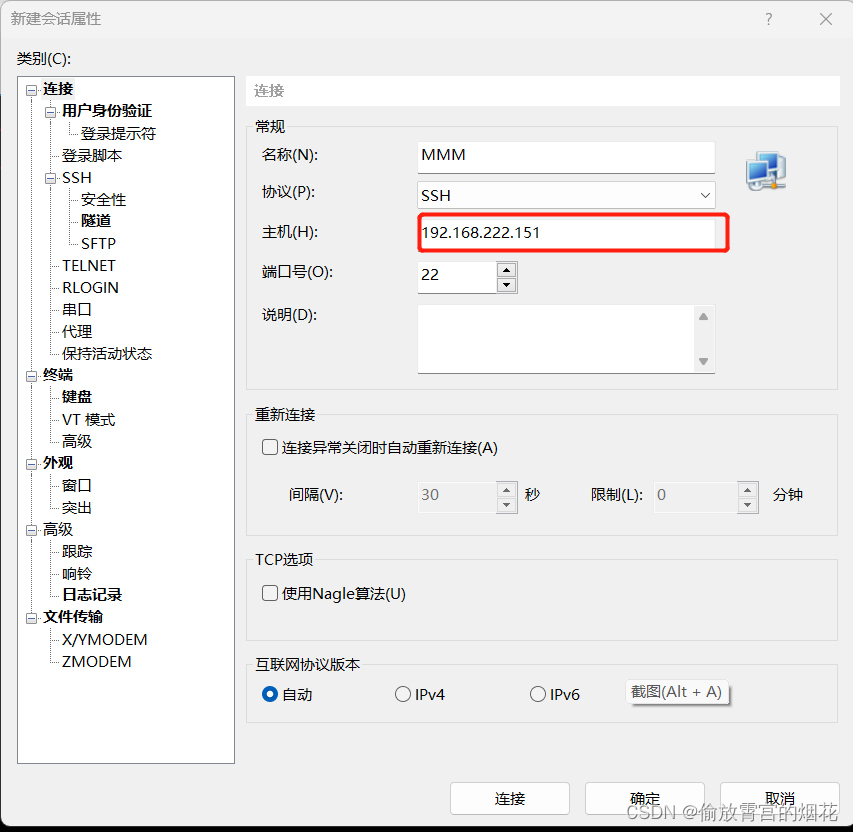
Task: Select 外观 tree item
Action: (x=58, y=463)
